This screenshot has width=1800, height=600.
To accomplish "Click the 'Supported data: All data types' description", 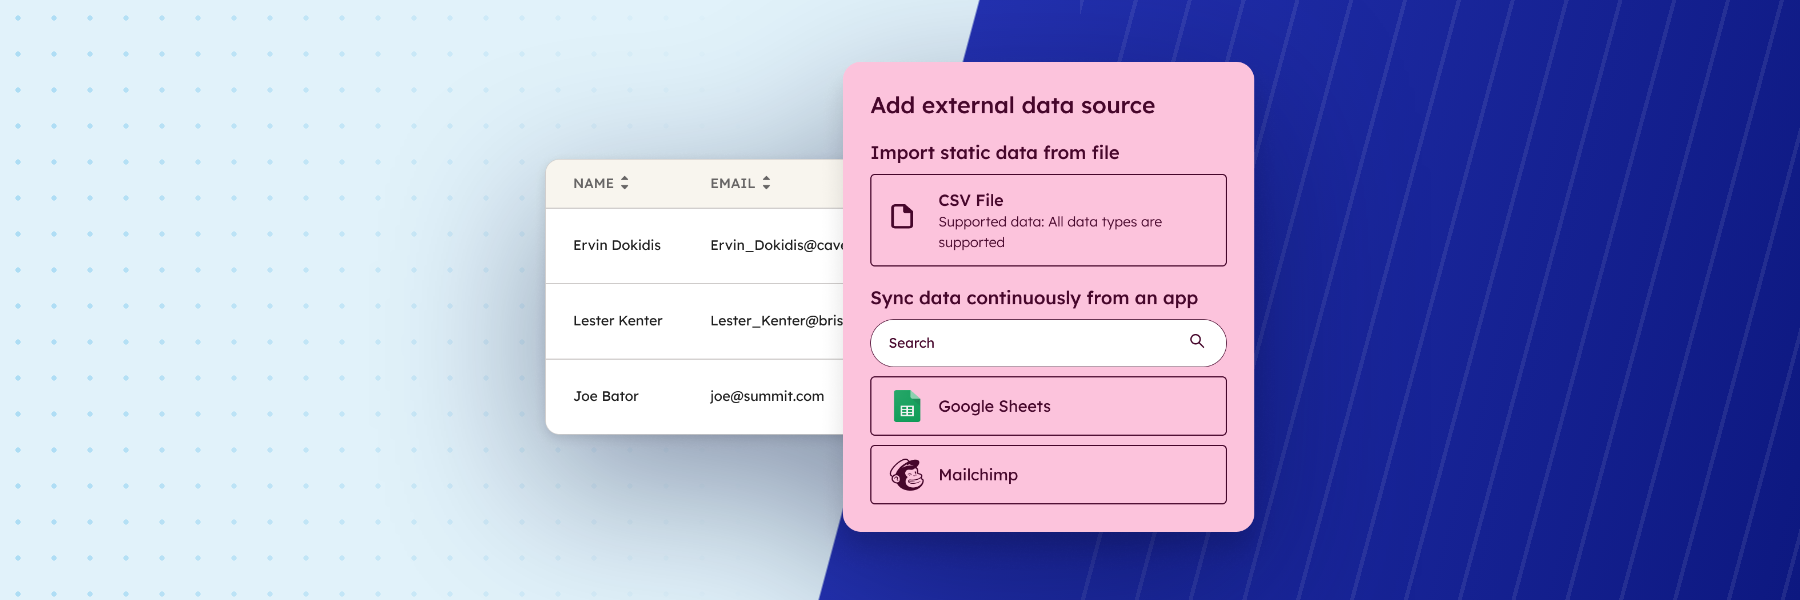I will tap(1050, 232).
